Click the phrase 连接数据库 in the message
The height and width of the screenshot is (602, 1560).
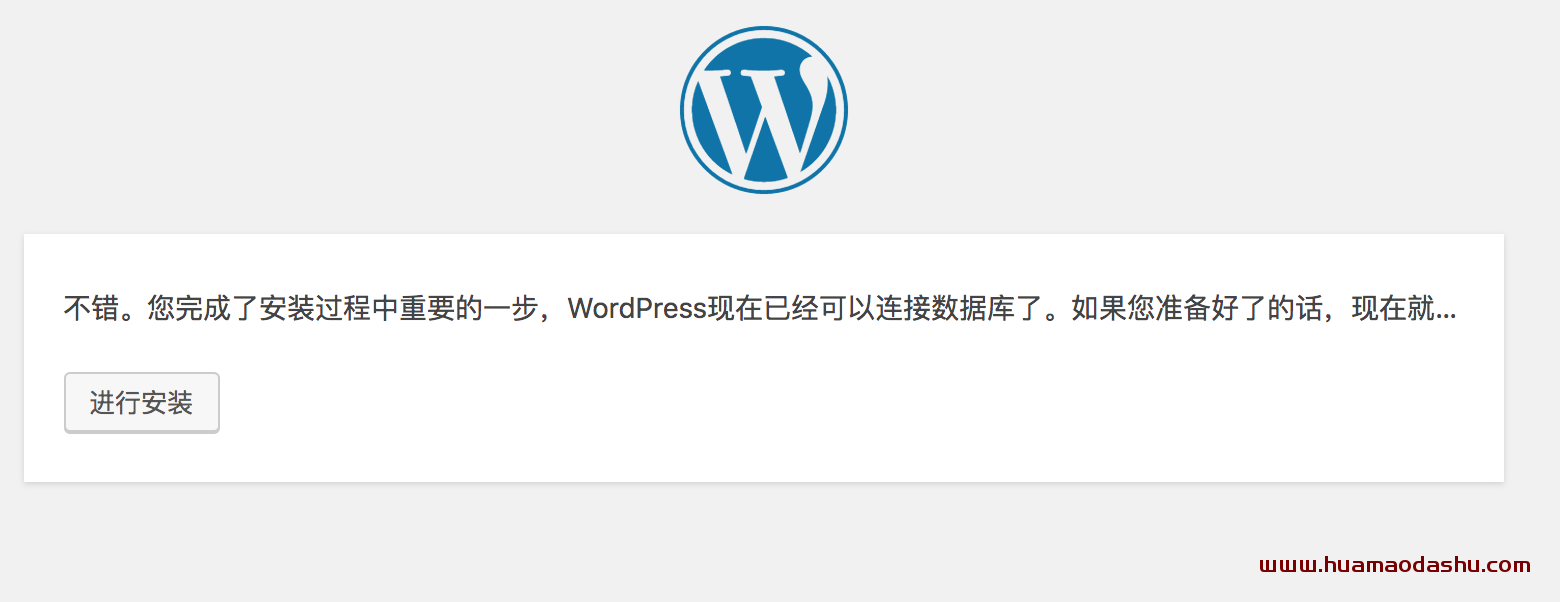(x=932, y=308)
